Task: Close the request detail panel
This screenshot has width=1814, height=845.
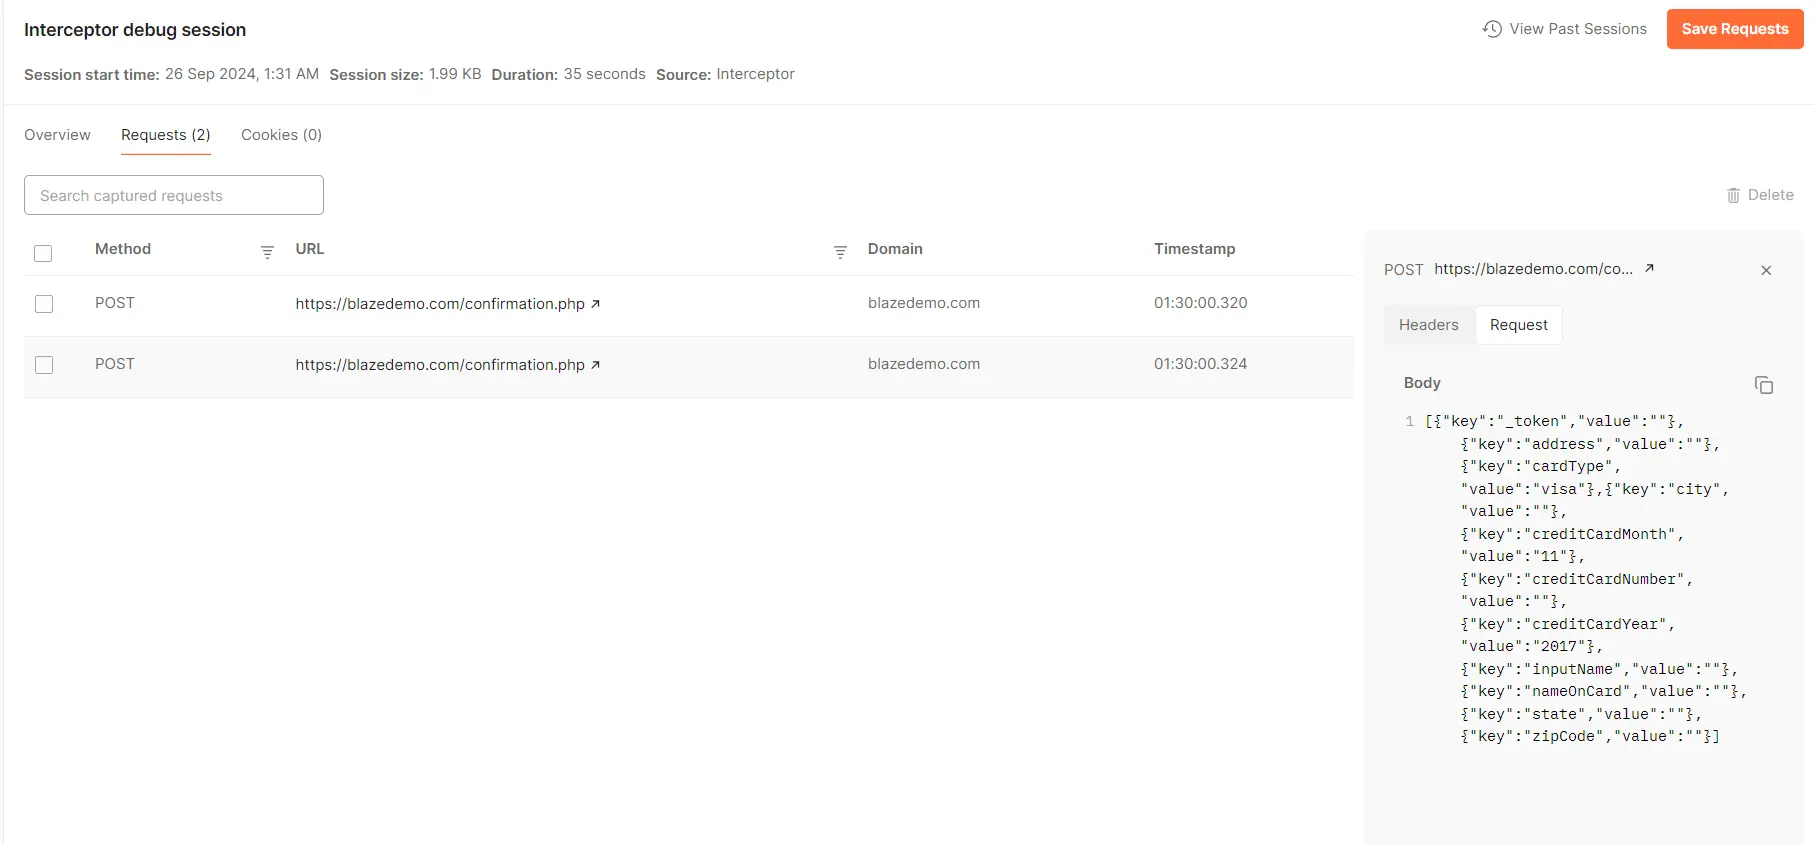Action: [1766, 270]
